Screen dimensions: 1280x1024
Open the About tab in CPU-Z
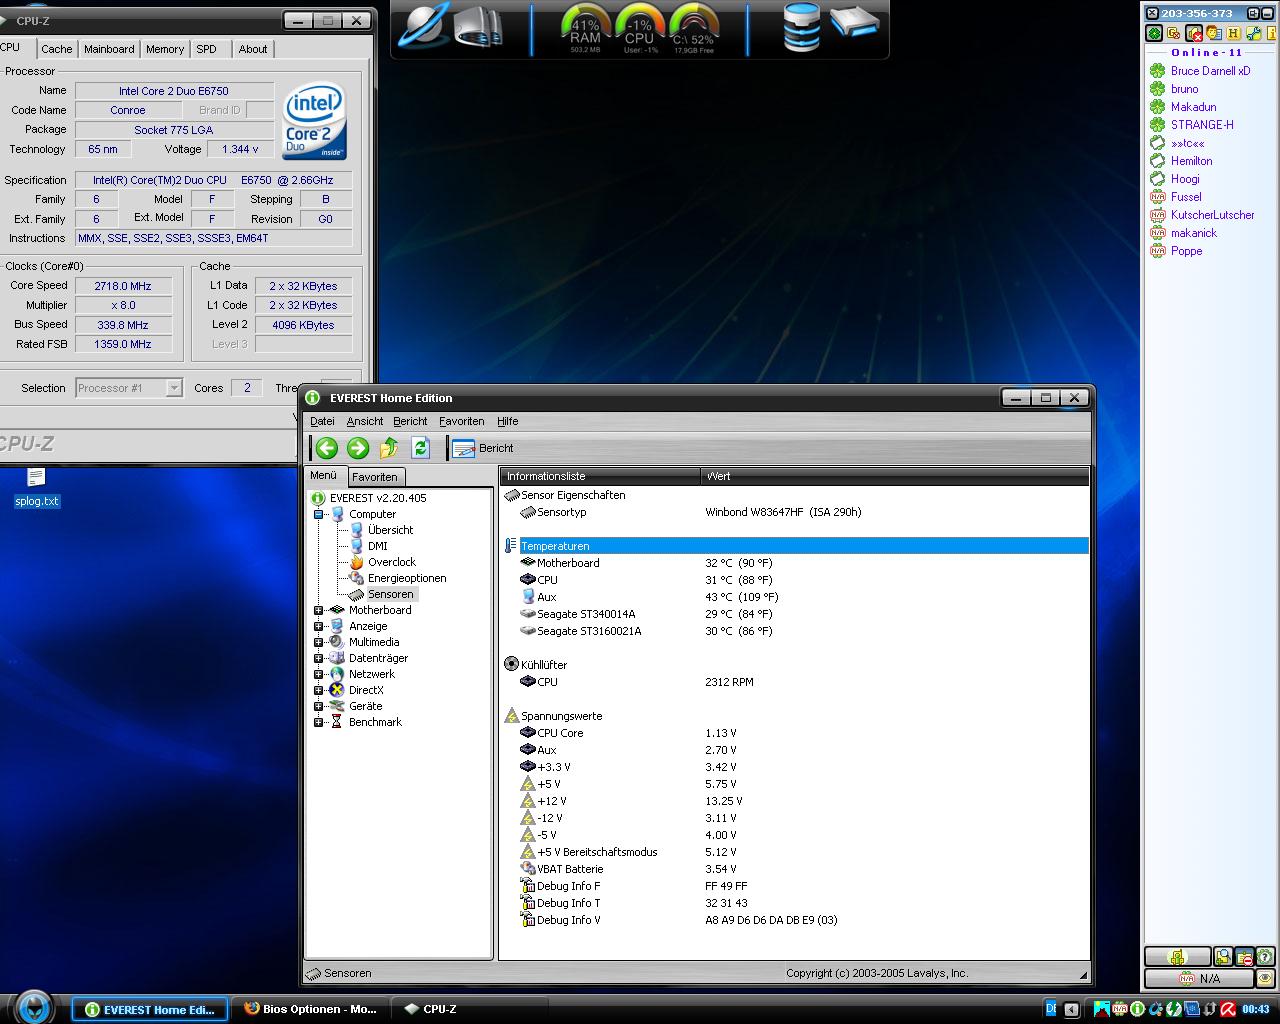coord(253,49)
